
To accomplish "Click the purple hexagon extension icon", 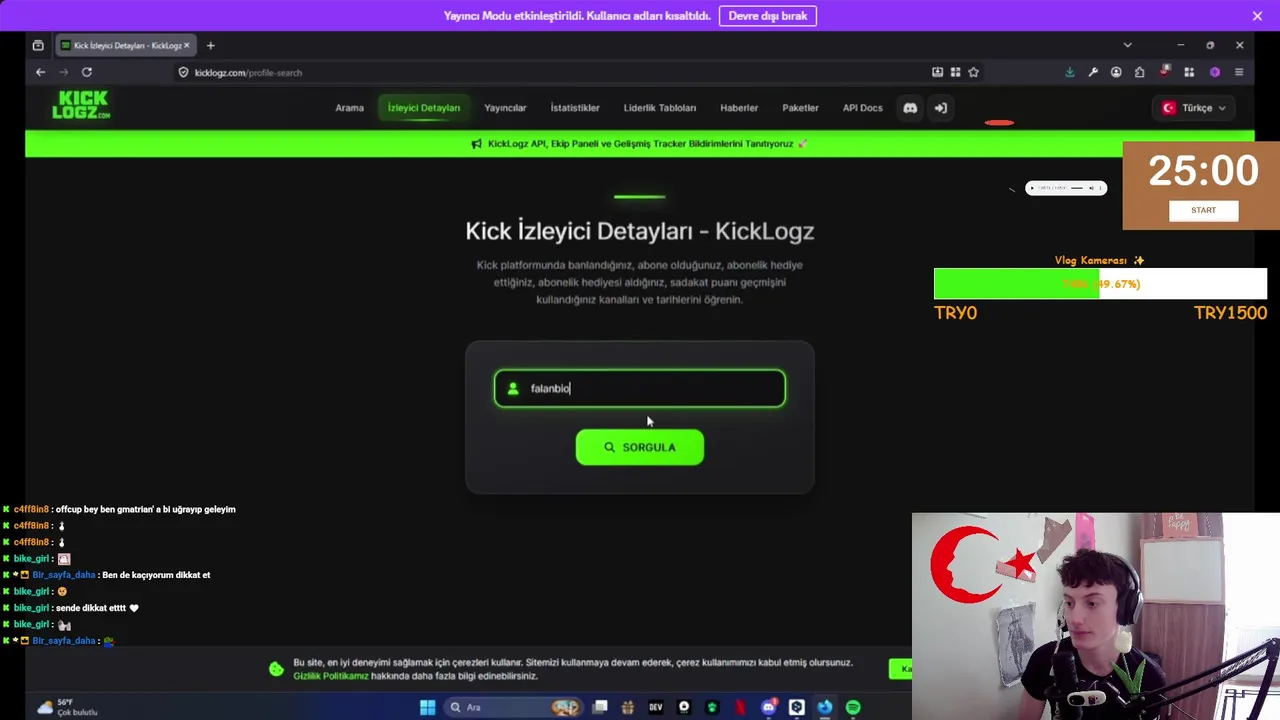I will [1215, 72].
